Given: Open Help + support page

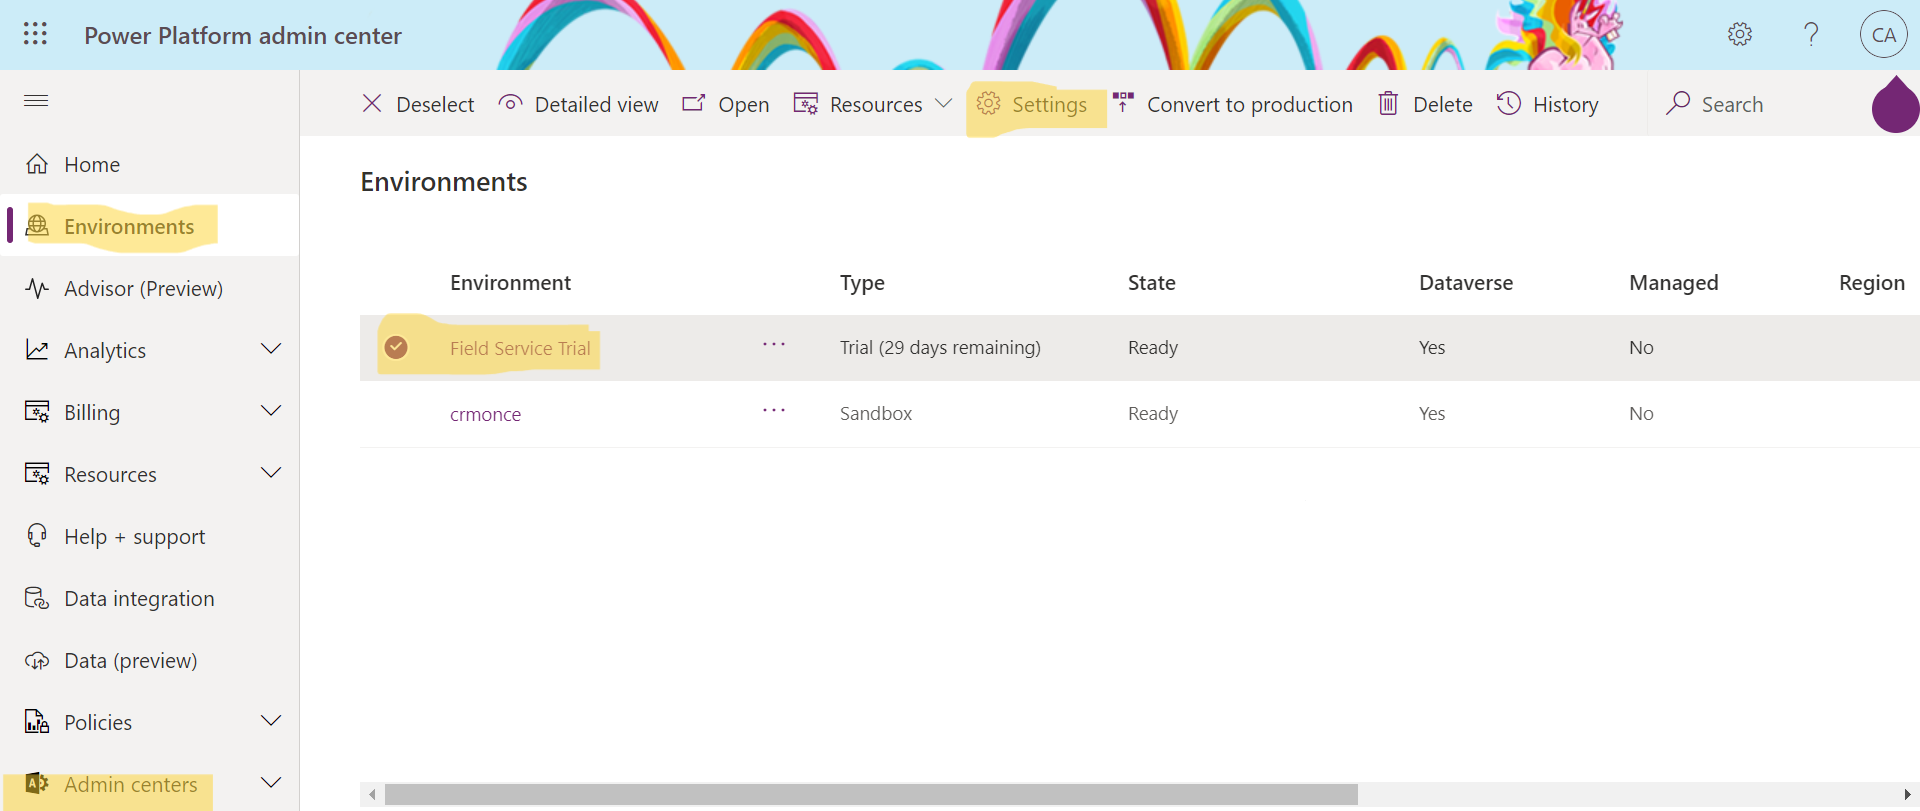Looking at the screenshot, I should pyautogui.click(x=134, y=537).
